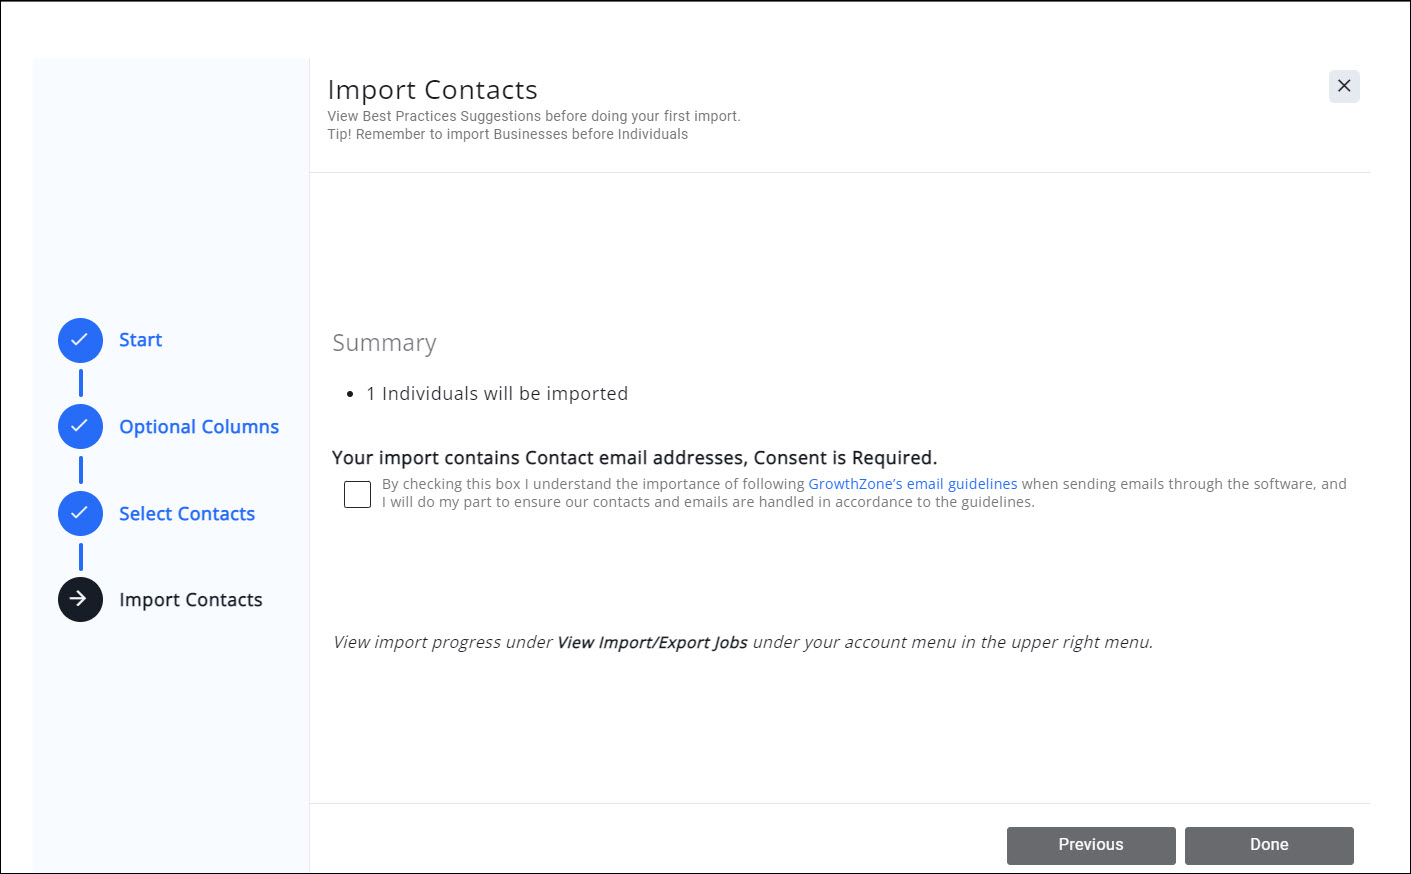
Task: Click the Summary heading
Action: click(384, 343)
